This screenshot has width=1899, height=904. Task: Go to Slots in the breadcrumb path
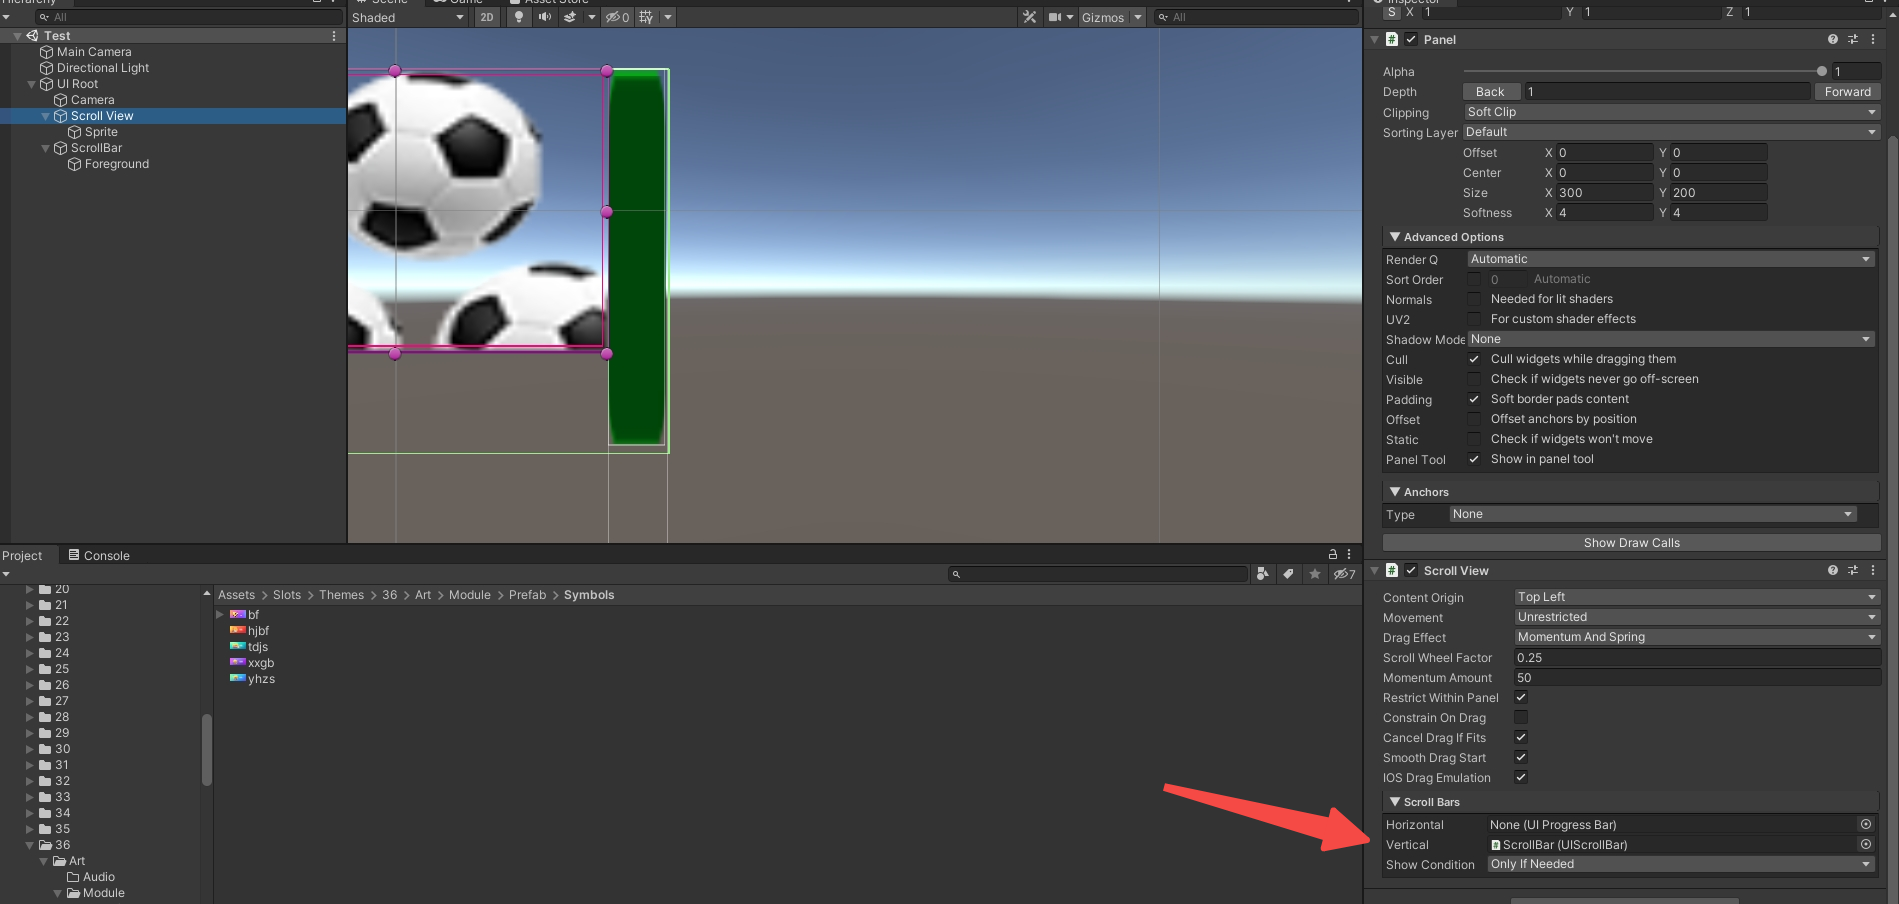pos(287,595)
